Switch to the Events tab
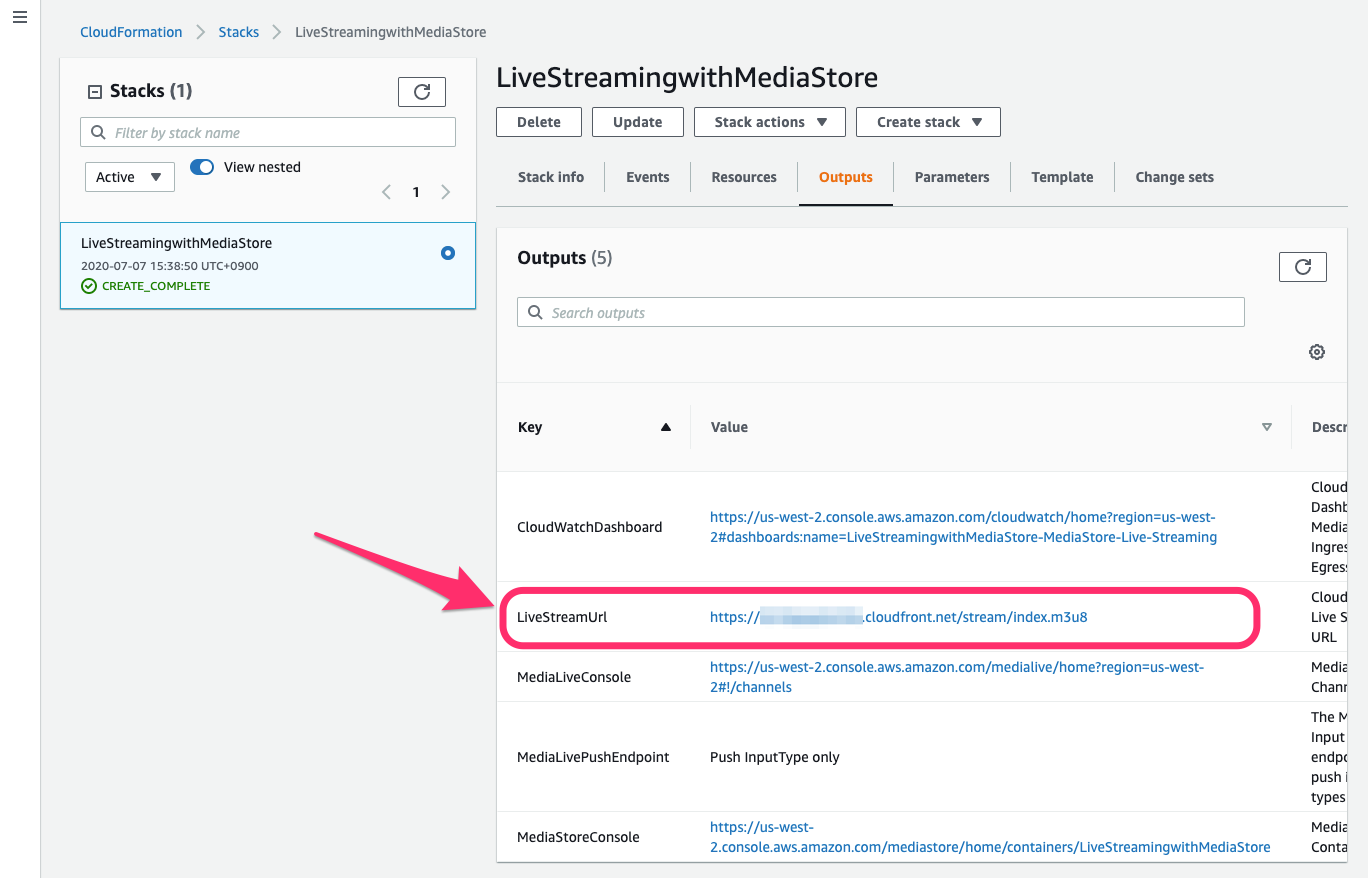The width and height of the screenshot is (1368, 878). pyautogui.click(x=648, y=177)
